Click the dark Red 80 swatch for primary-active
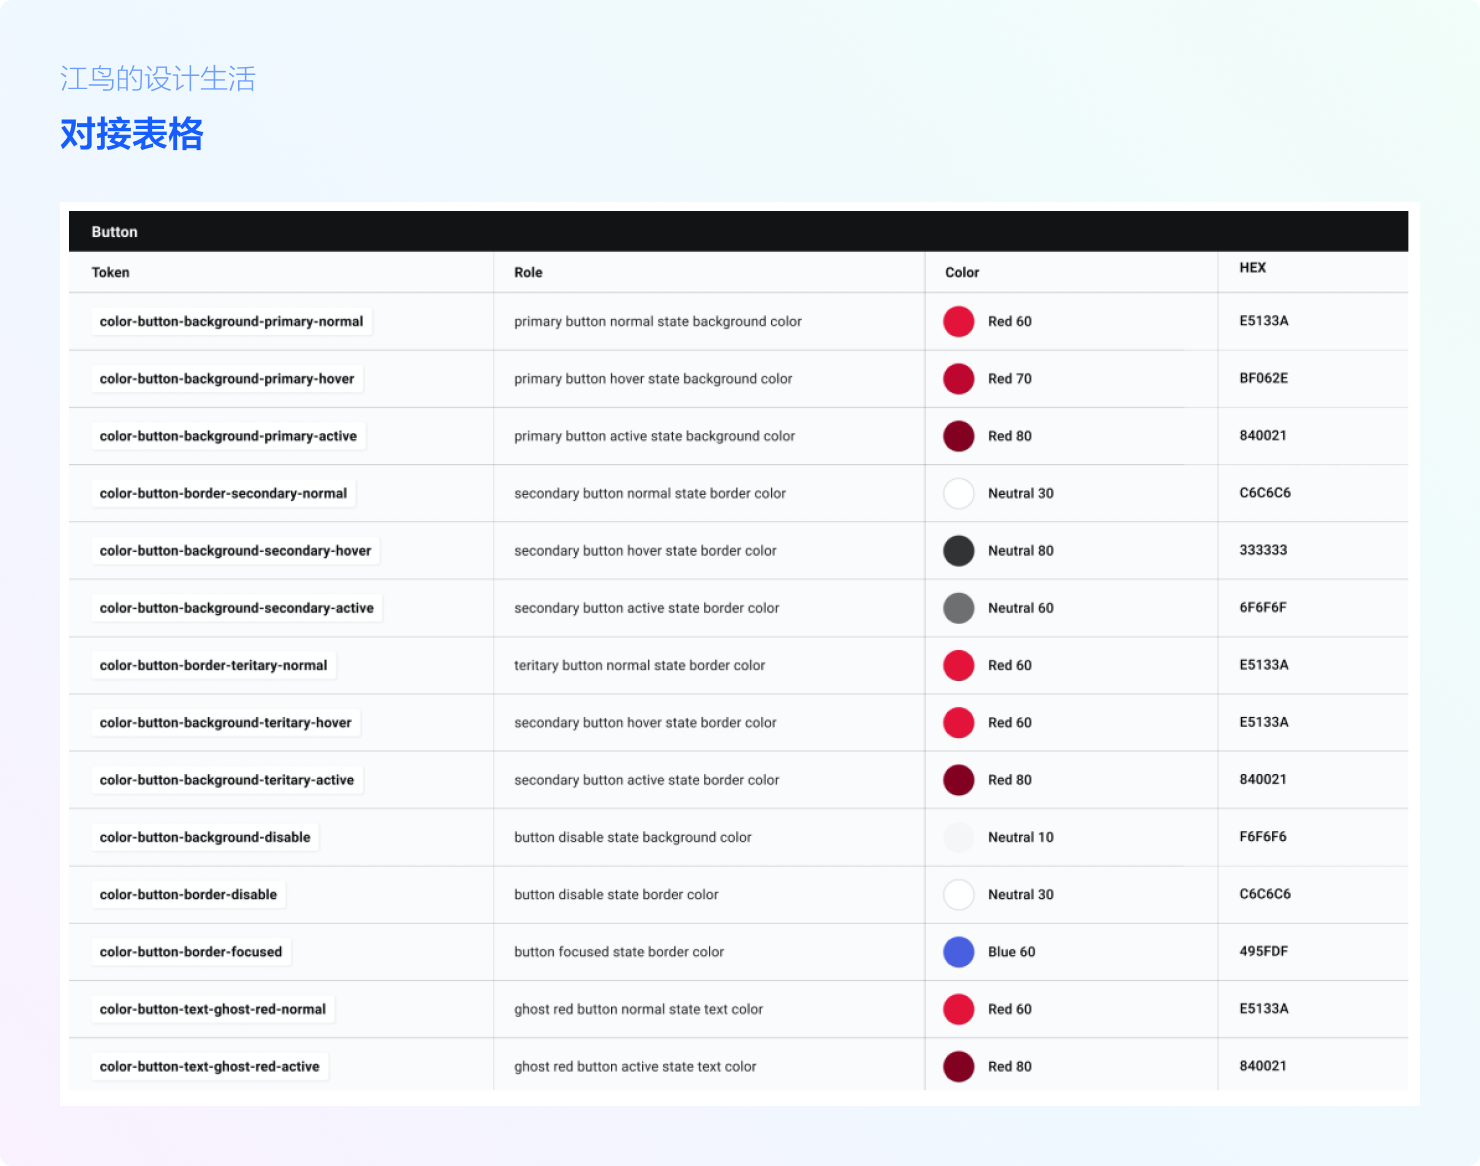The height and width of the screenshot is (1166, 1480). click(958, 436)
